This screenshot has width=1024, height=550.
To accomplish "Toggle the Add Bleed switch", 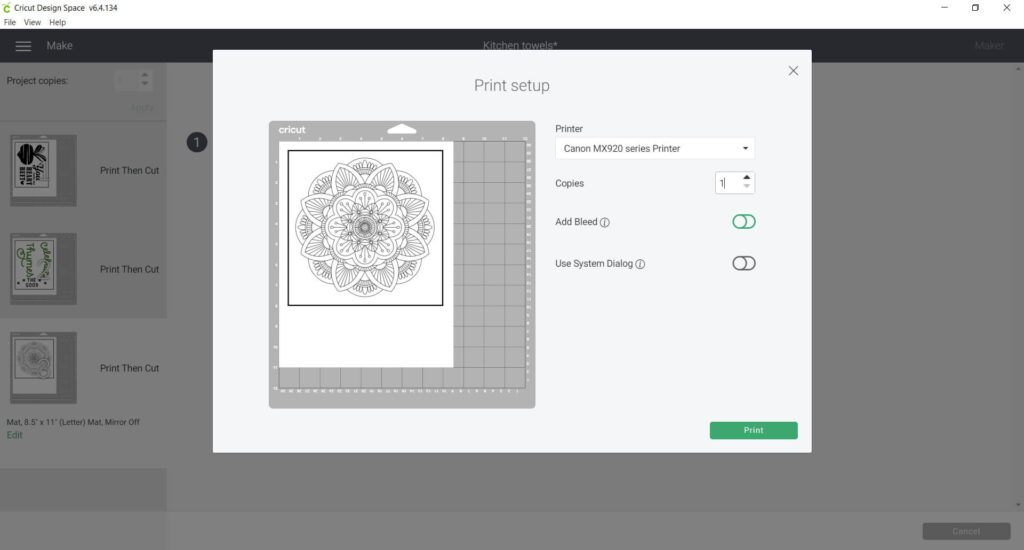I will click(744, 221).
